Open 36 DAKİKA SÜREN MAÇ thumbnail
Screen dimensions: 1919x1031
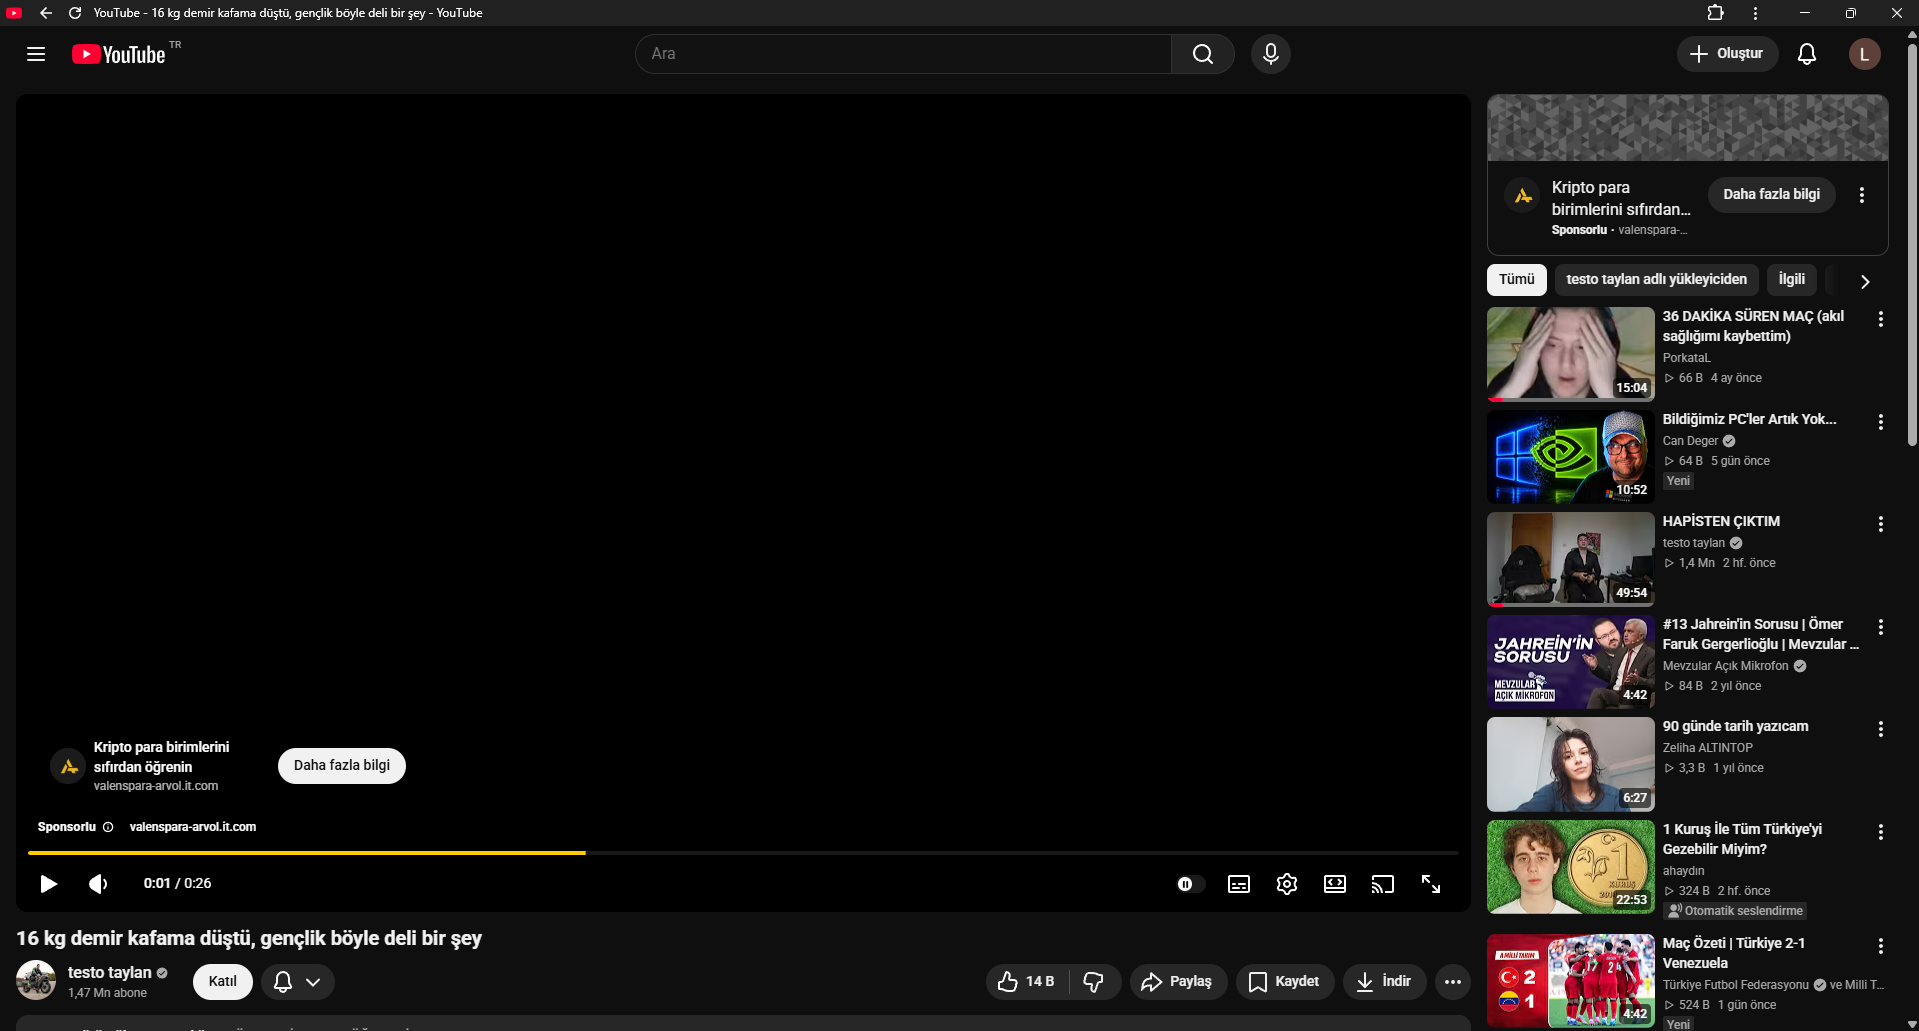tap(1571, 354)
